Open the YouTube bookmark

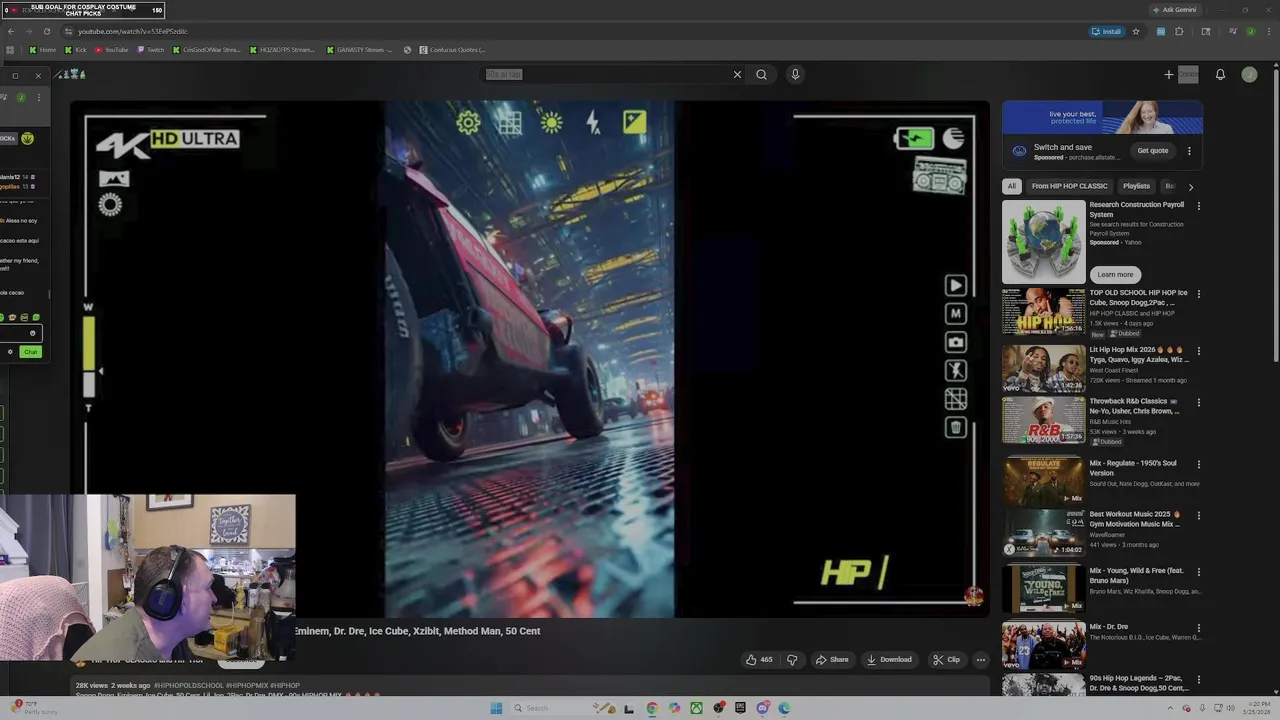(112, 49)
